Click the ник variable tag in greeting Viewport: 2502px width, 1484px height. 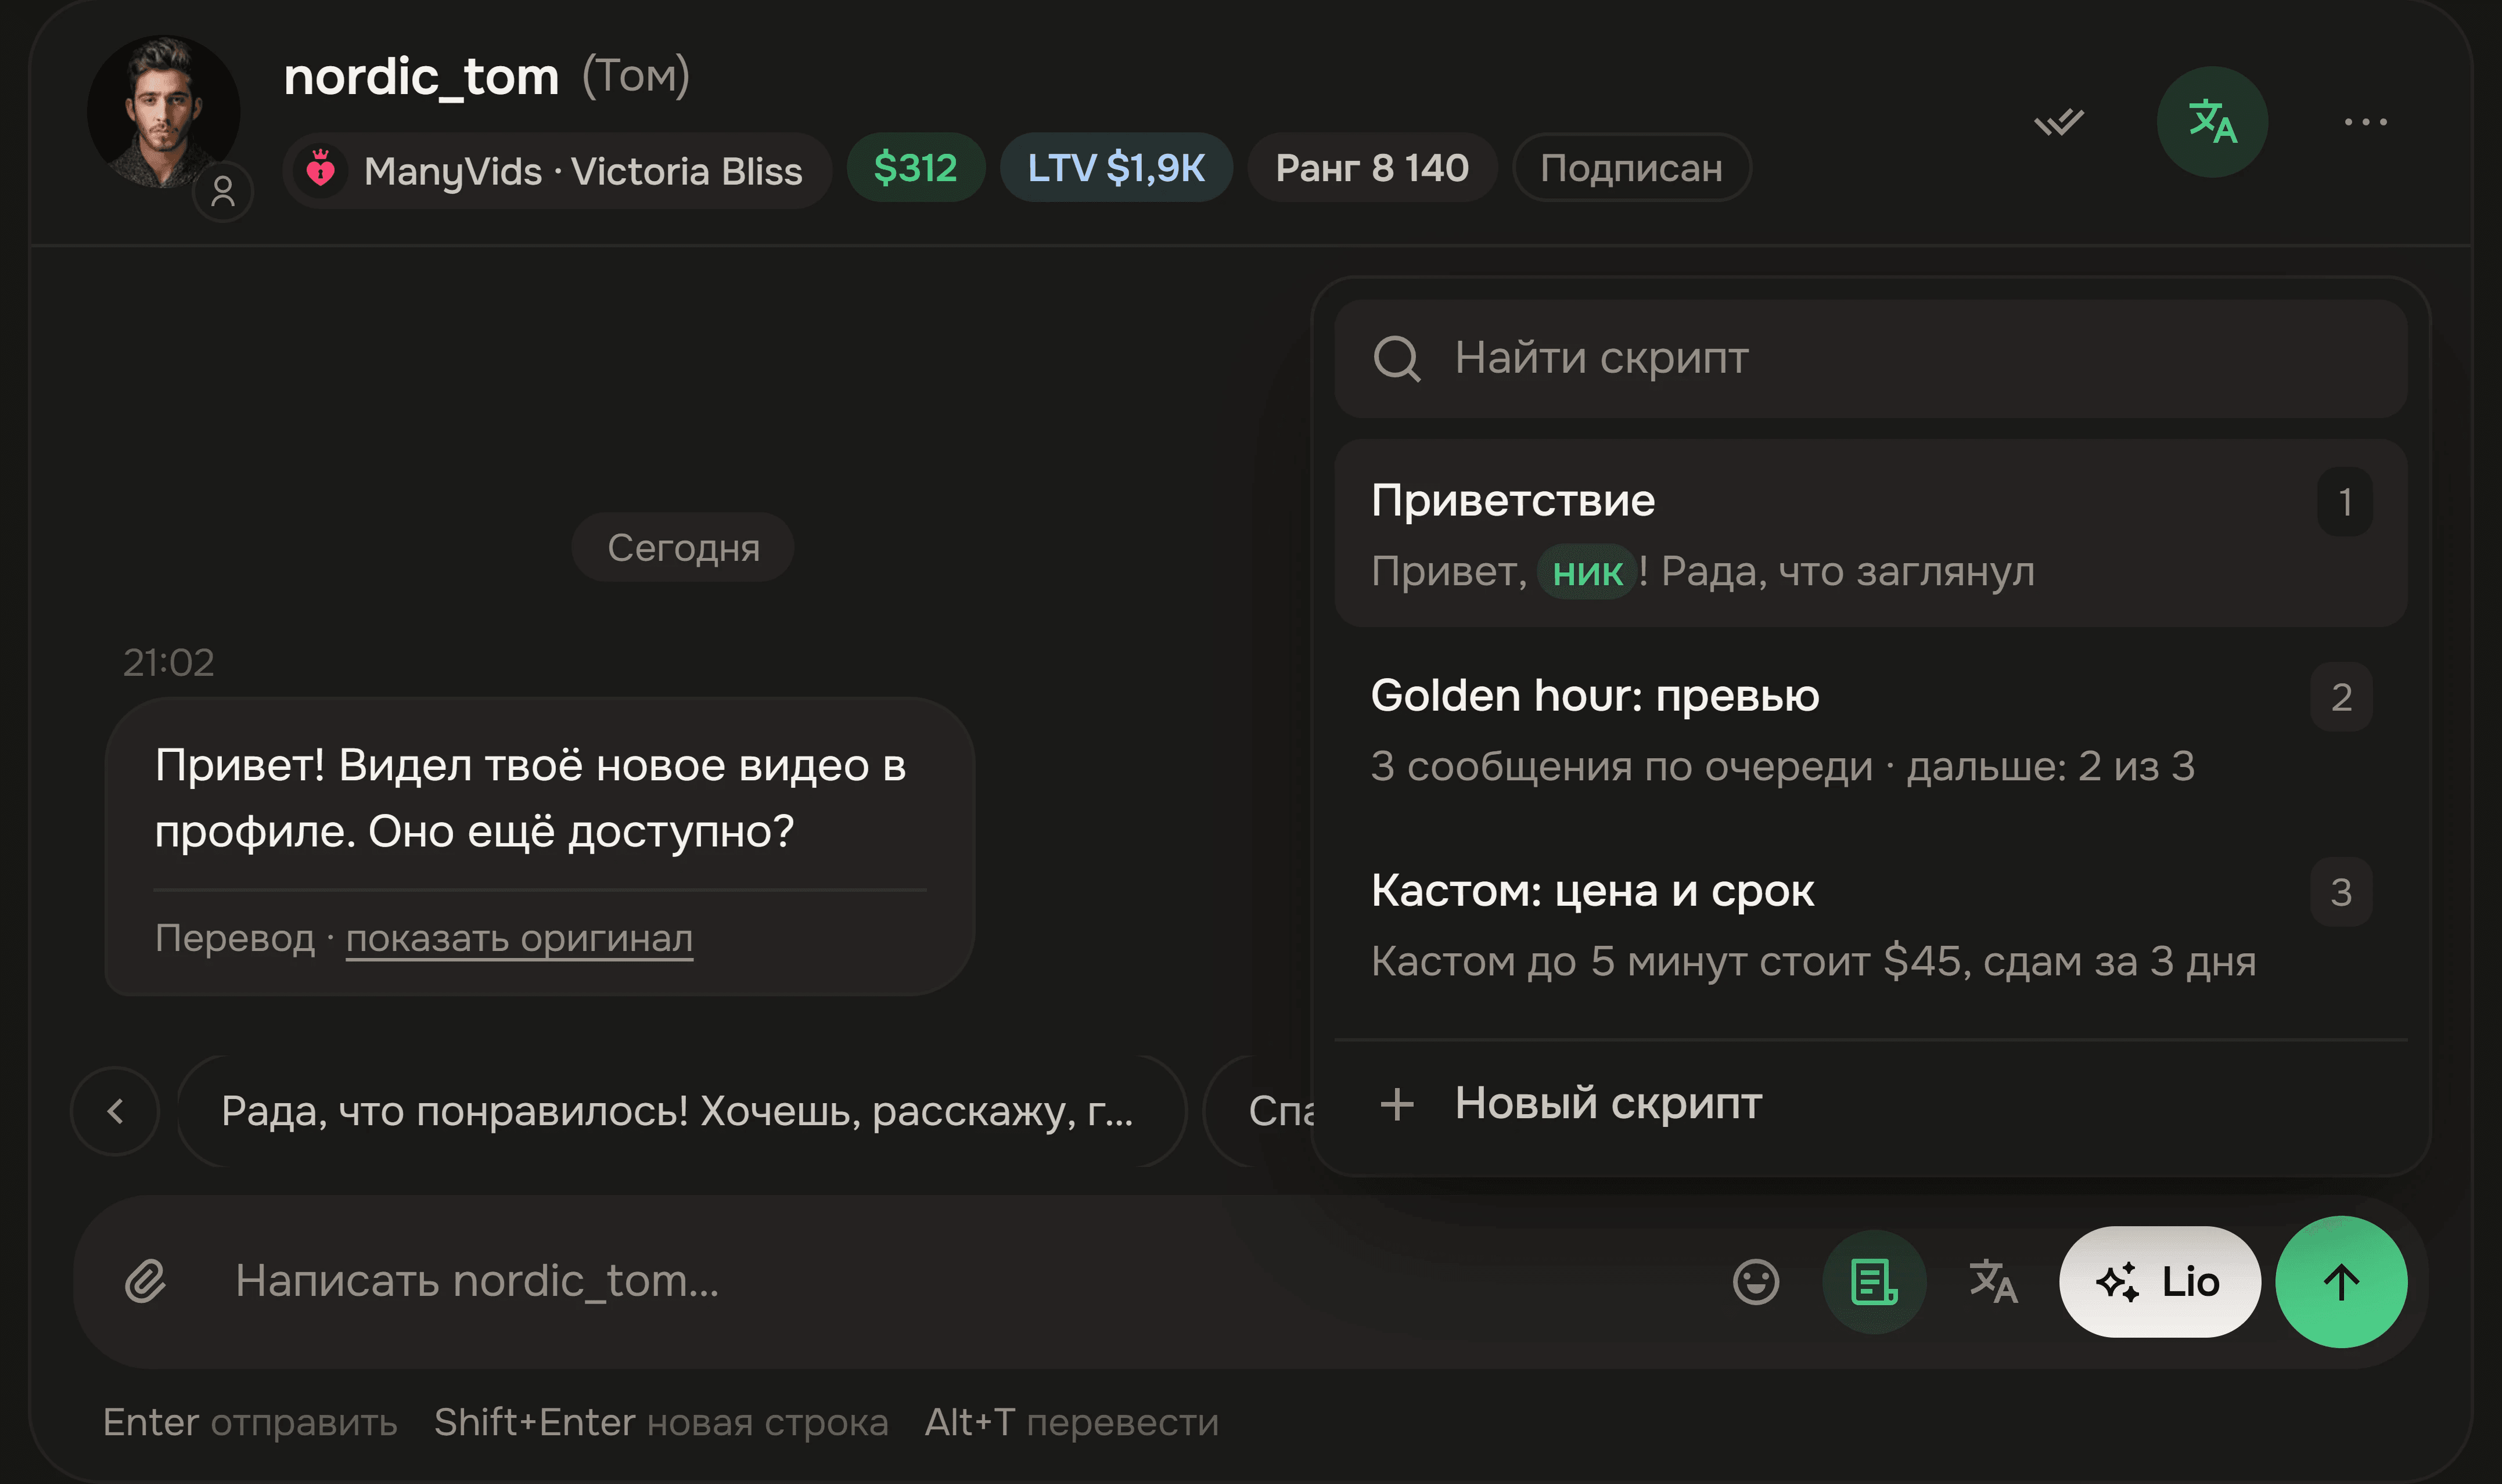pyautogui.click(x=1587, y=572)
